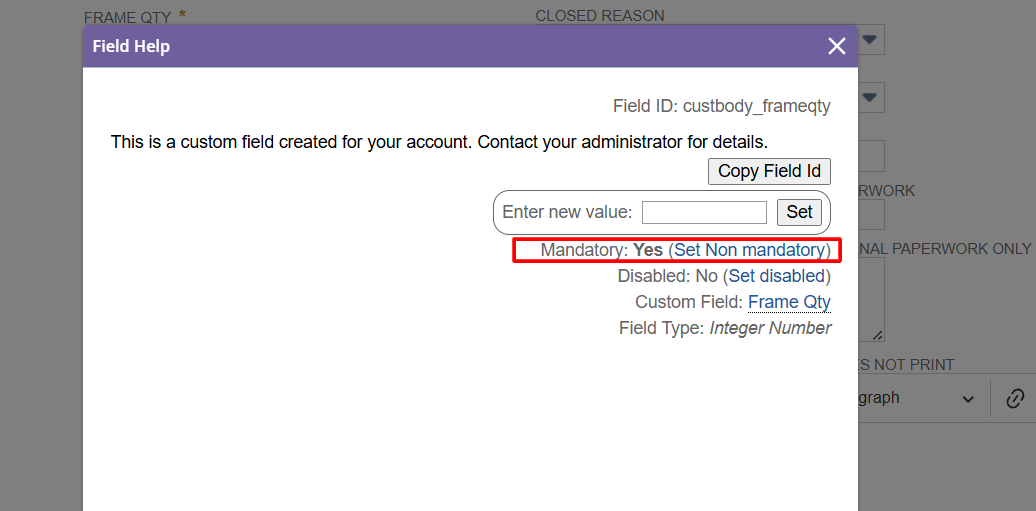Click the Set Non mandatory link
1036x511 pixels.
click(x=750, y=250)
